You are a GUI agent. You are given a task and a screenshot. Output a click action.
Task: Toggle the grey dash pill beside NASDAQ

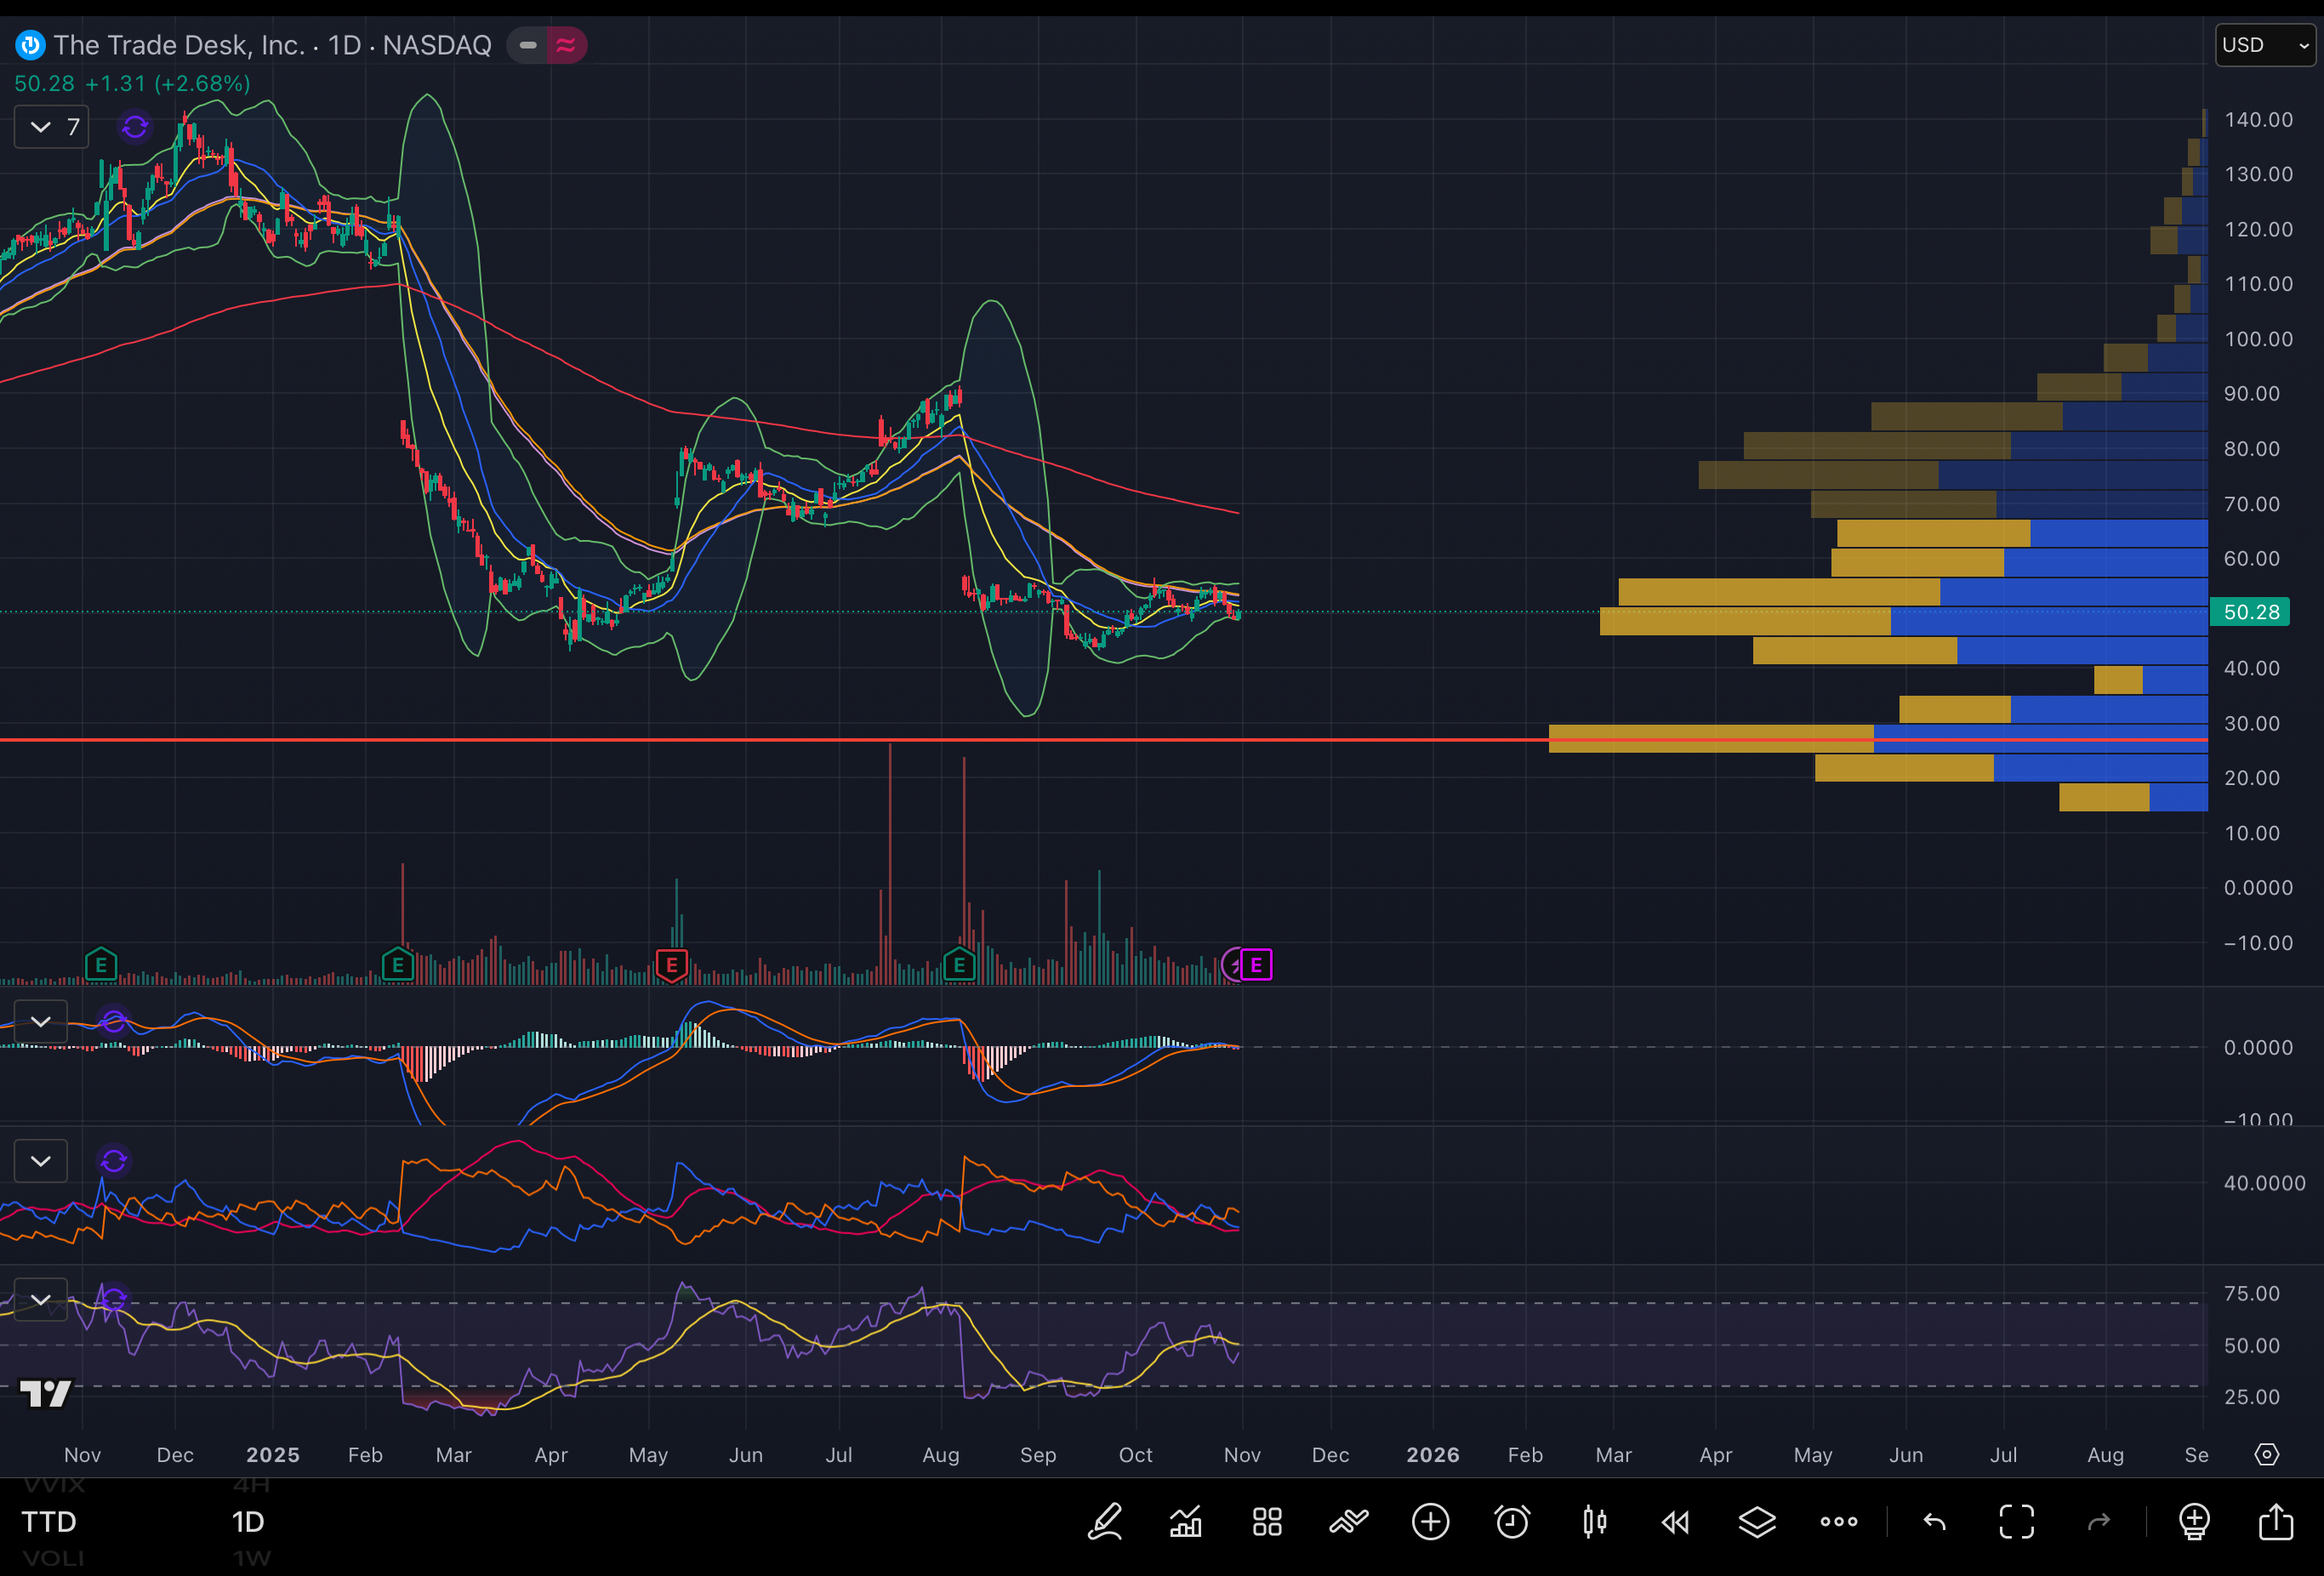[528, 45]
